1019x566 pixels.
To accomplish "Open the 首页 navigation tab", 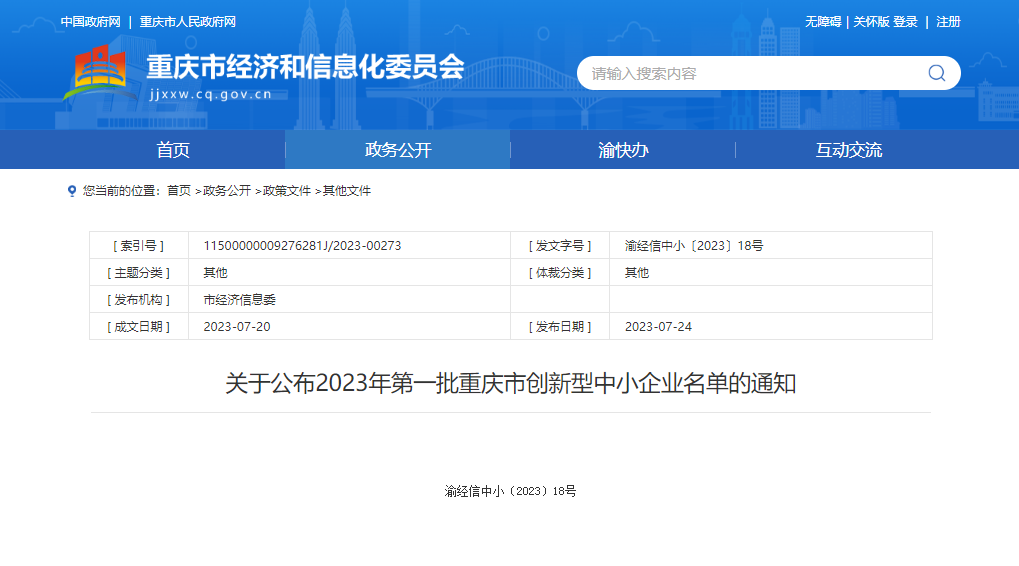I will click(172, 150).
